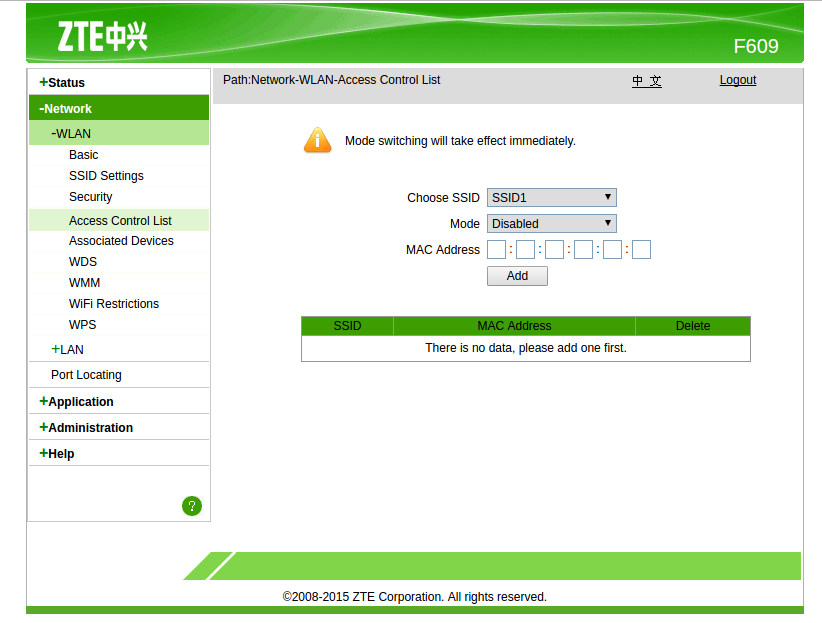Focus the sixth MAC Address octet field
The height and width of the screenshot is (623, 822).
(641, 250)
